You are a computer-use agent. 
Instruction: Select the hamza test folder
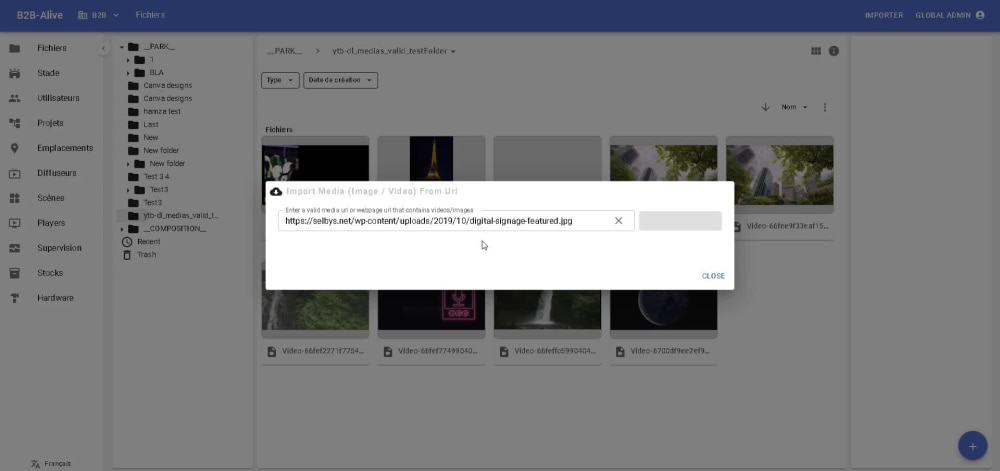click(x=162, y=112)
